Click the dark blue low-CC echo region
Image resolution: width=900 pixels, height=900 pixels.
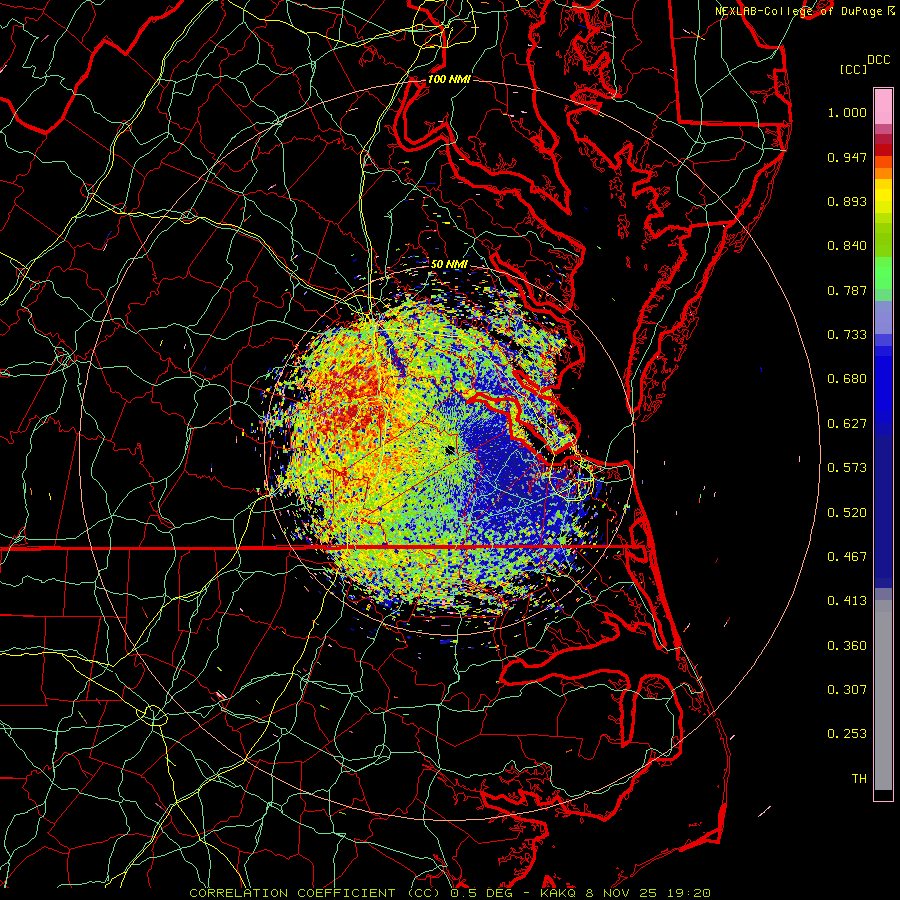pyautogui.click(x=511, y=471)
